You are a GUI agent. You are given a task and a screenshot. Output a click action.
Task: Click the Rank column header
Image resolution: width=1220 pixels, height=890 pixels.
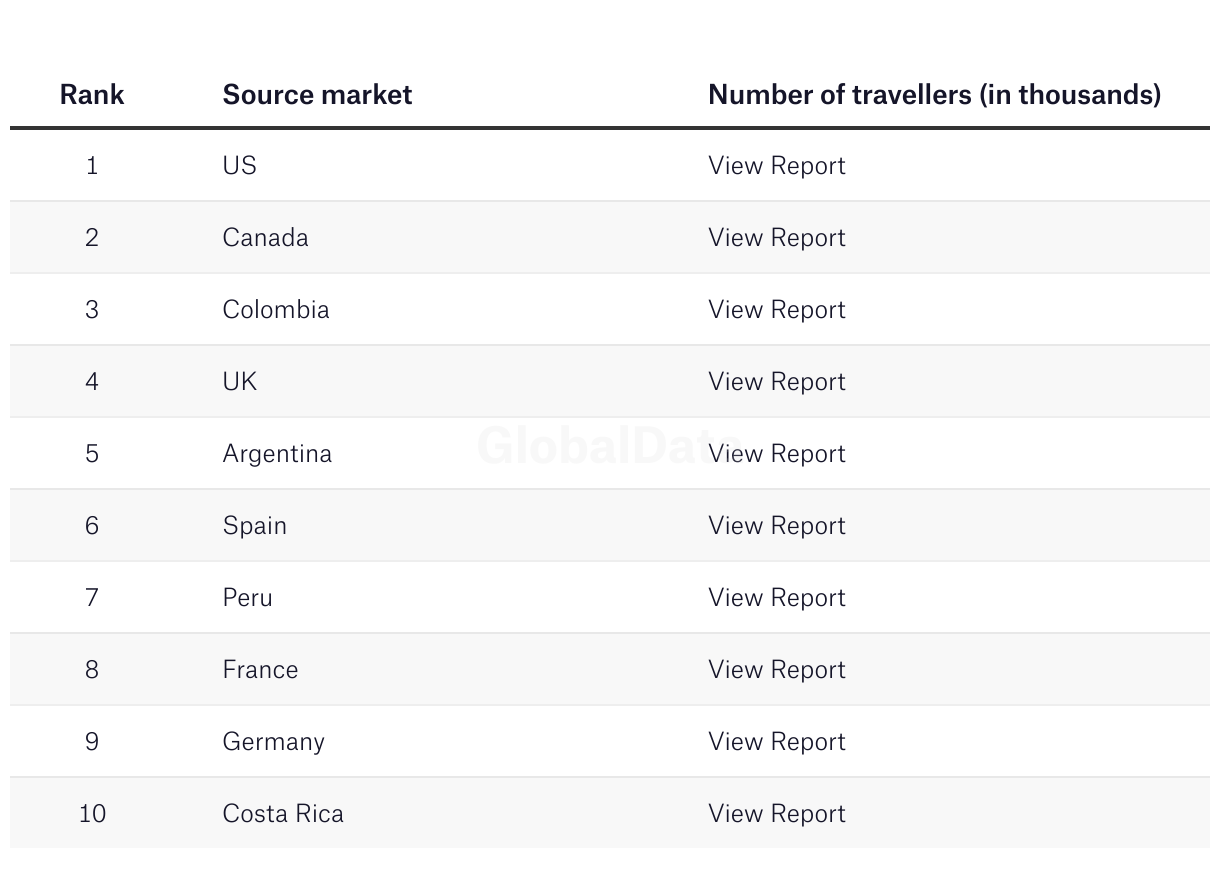[x=92, y=94]
